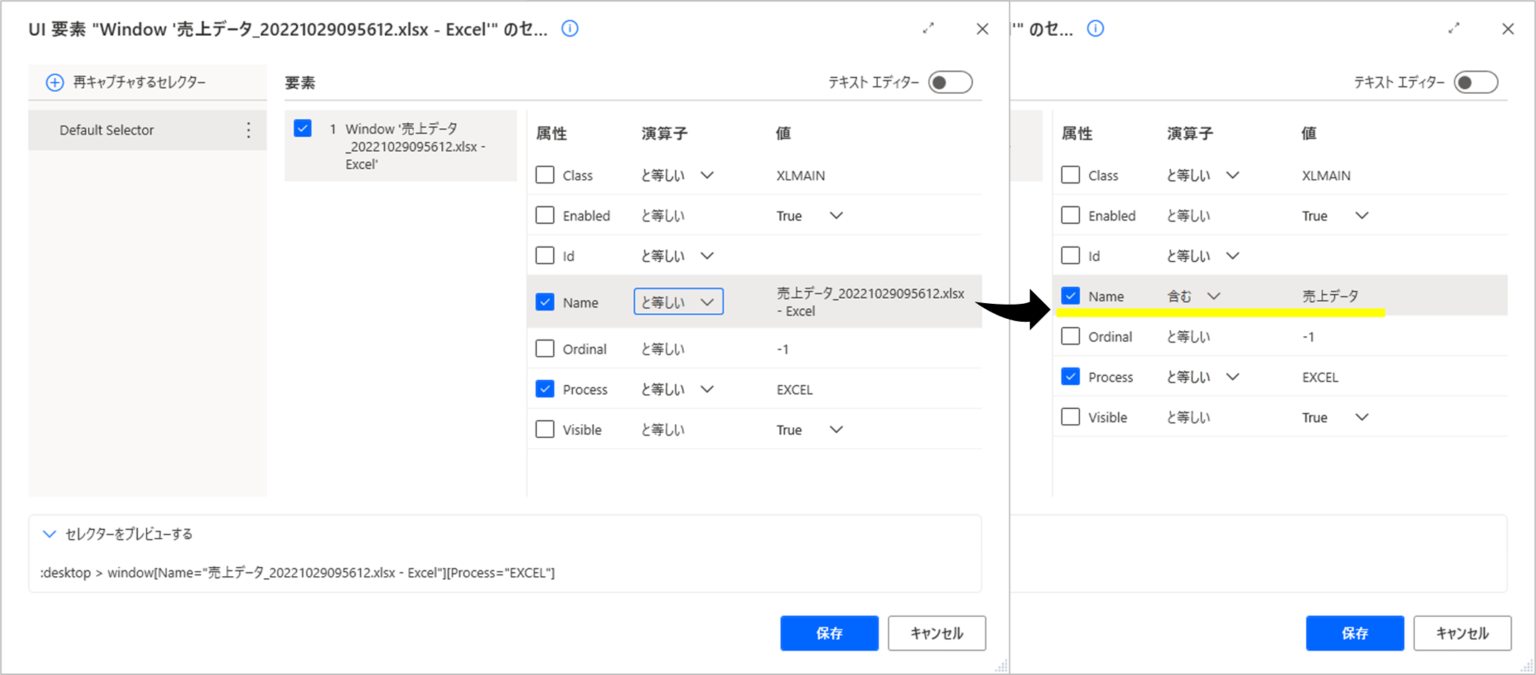Toggle the テキスト エディター switch in the left dialog
1536x675 pixels.
pyautogui.click(x=949, y=83)
